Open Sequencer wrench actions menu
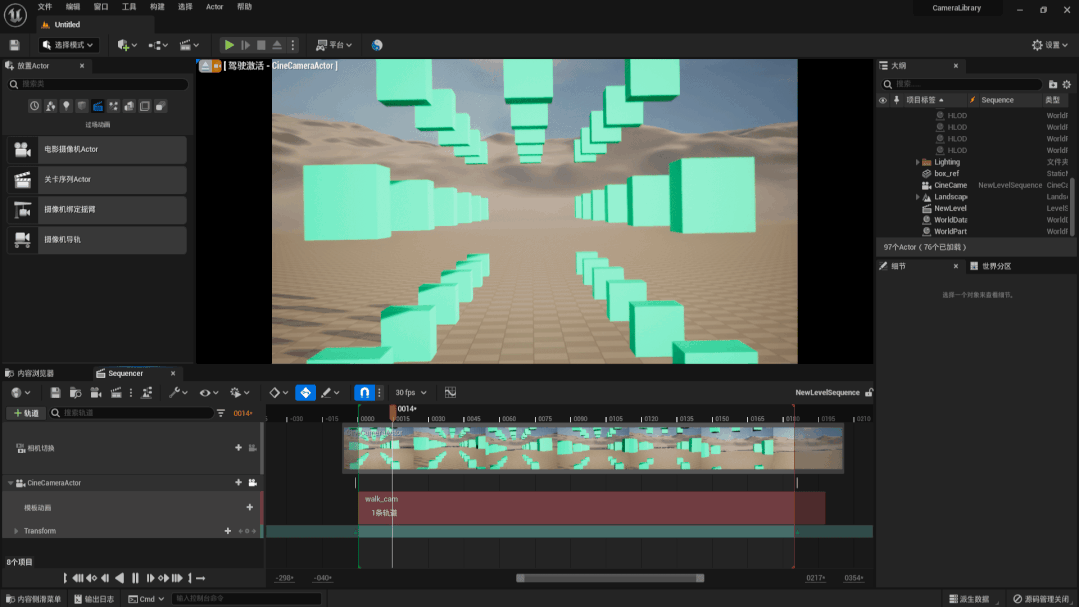 (177, 393)
